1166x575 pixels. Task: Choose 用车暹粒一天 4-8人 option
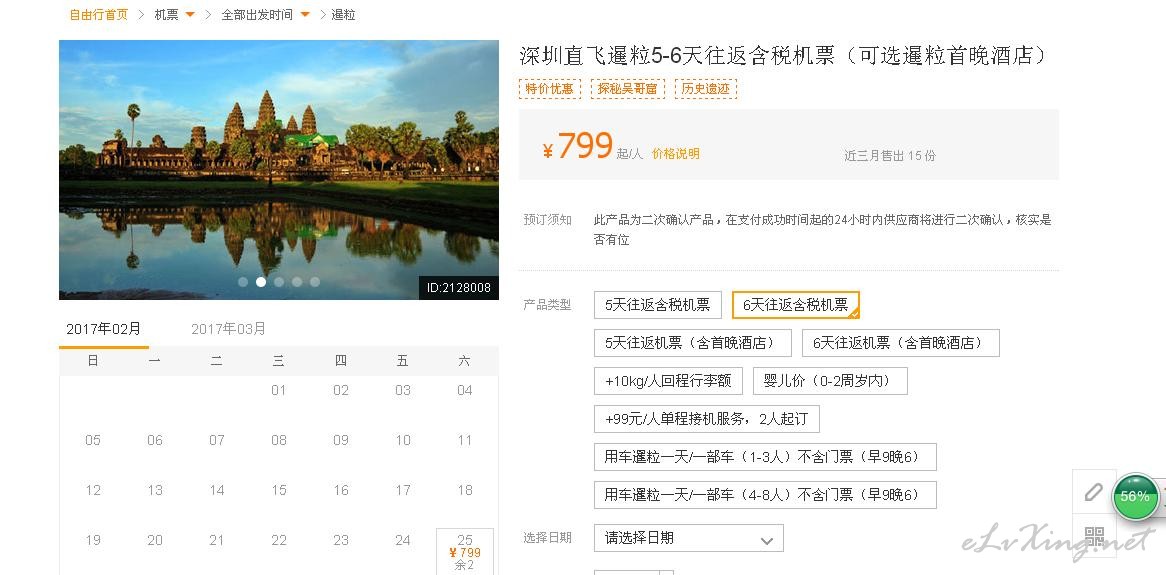coord(765,495)
